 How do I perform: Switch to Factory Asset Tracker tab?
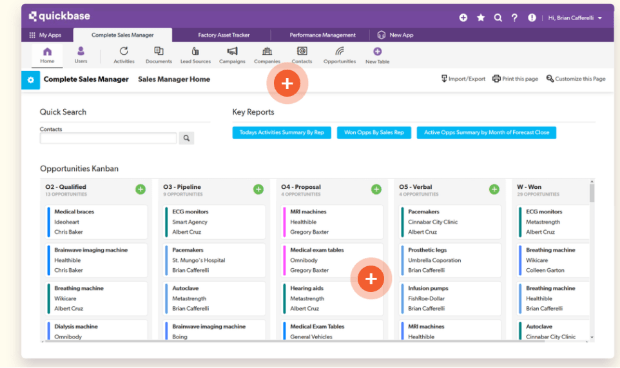224,35
